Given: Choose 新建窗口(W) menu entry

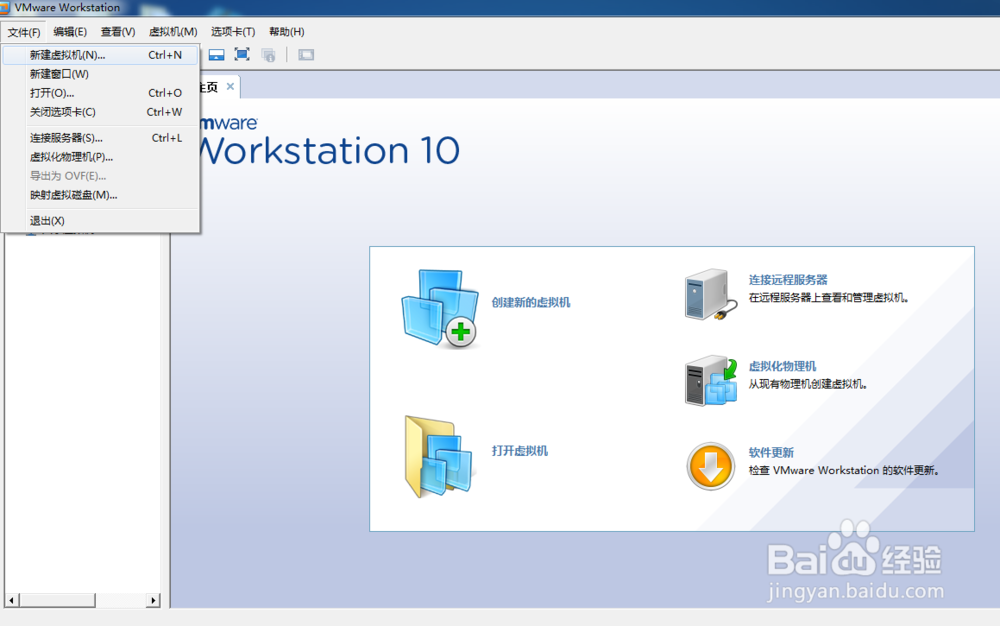Looking at the screenshot, I should 101,74.
